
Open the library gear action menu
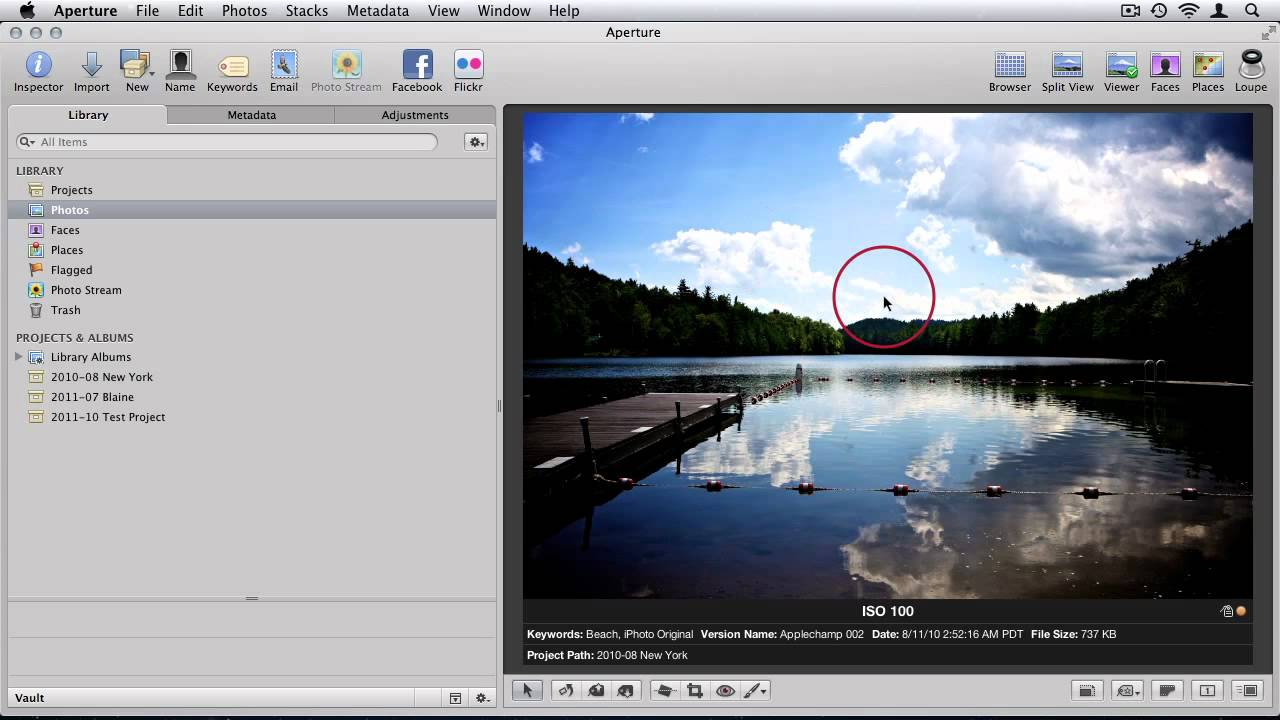click(476, 142)
